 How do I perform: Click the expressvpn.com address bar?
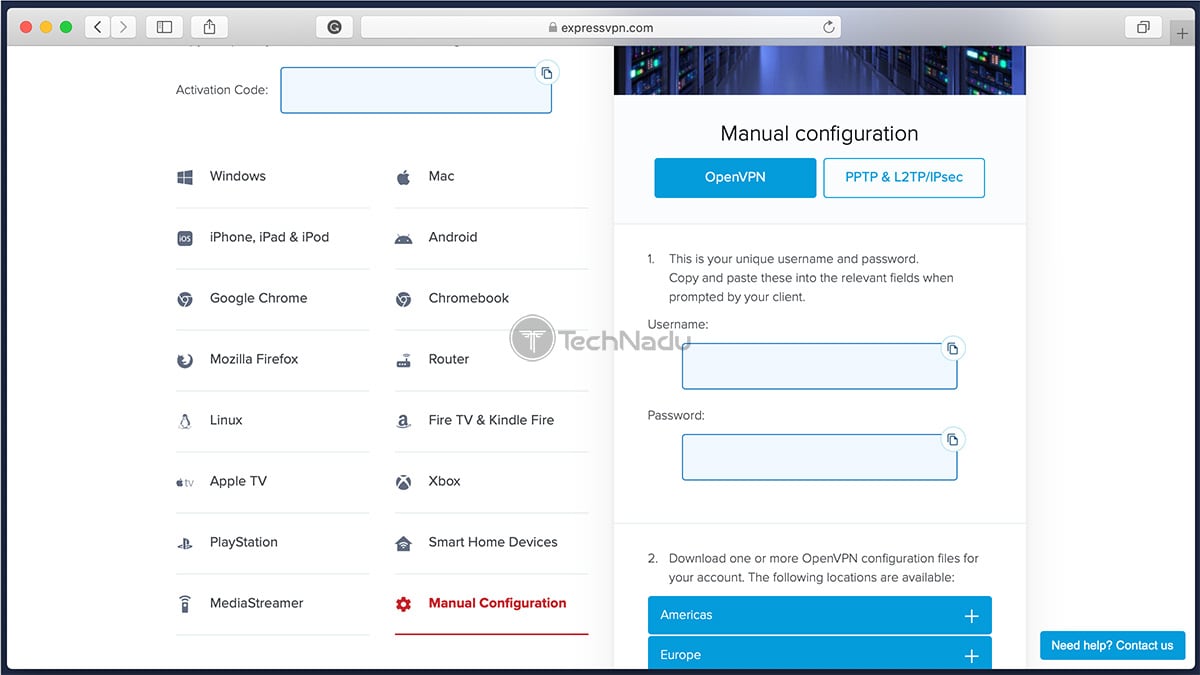click(601, 27)
